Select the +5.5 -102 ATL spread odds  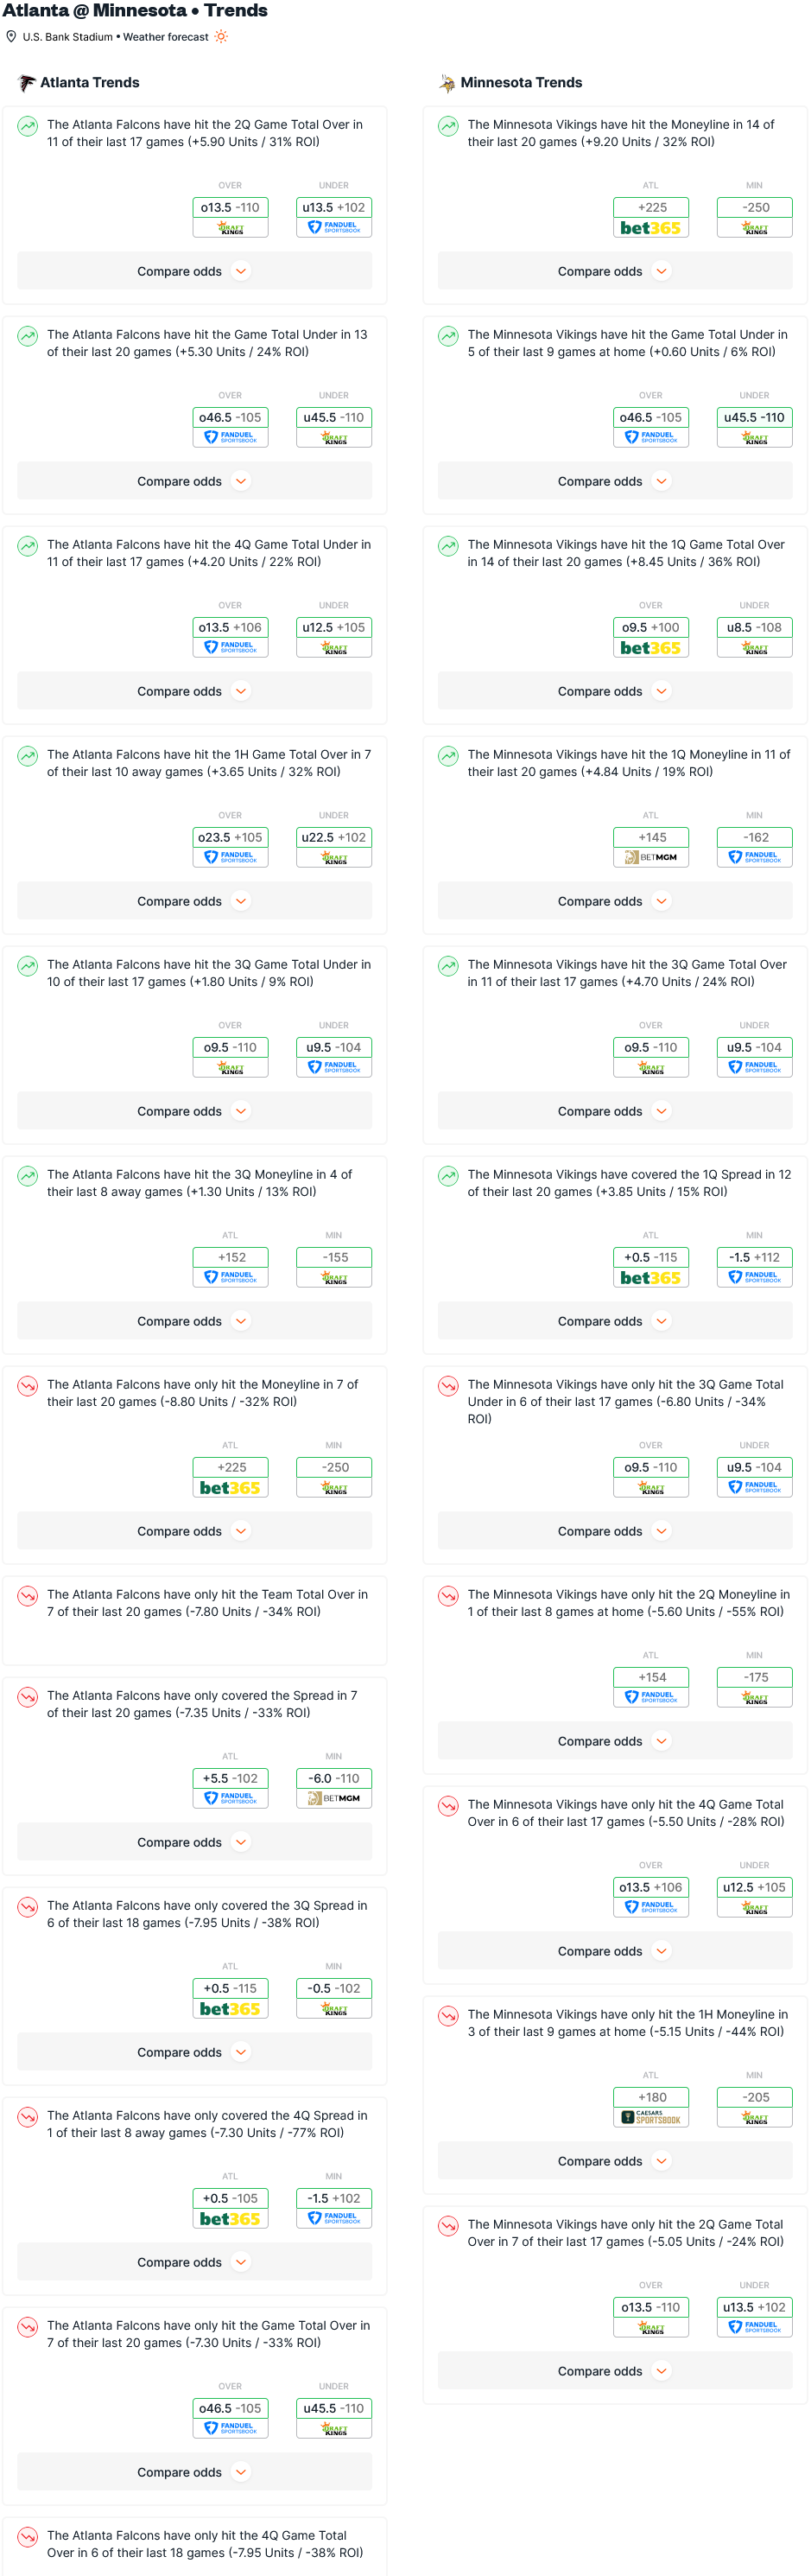tap(230, 1779)
